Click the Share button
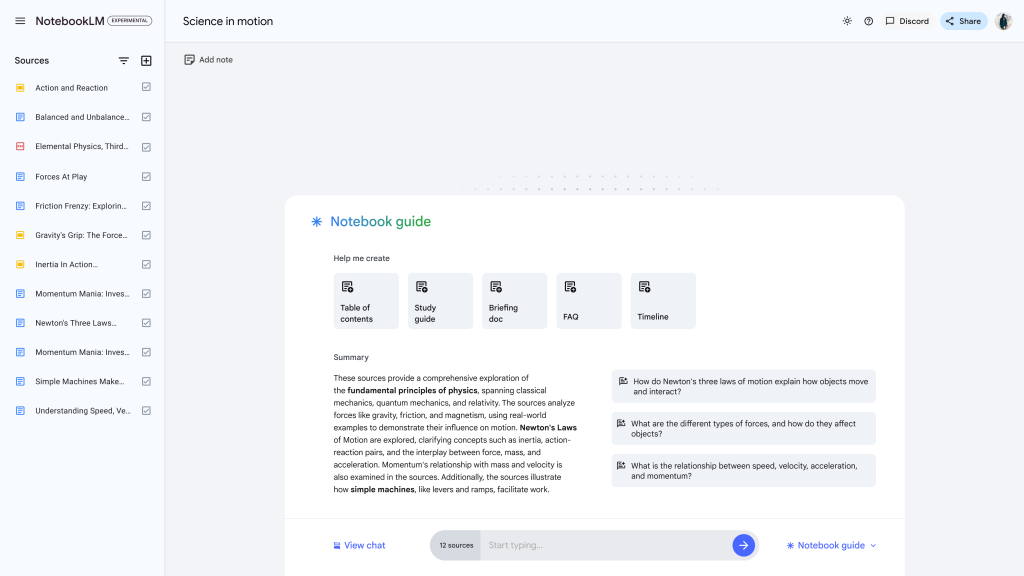 click(x=962, y=20)
